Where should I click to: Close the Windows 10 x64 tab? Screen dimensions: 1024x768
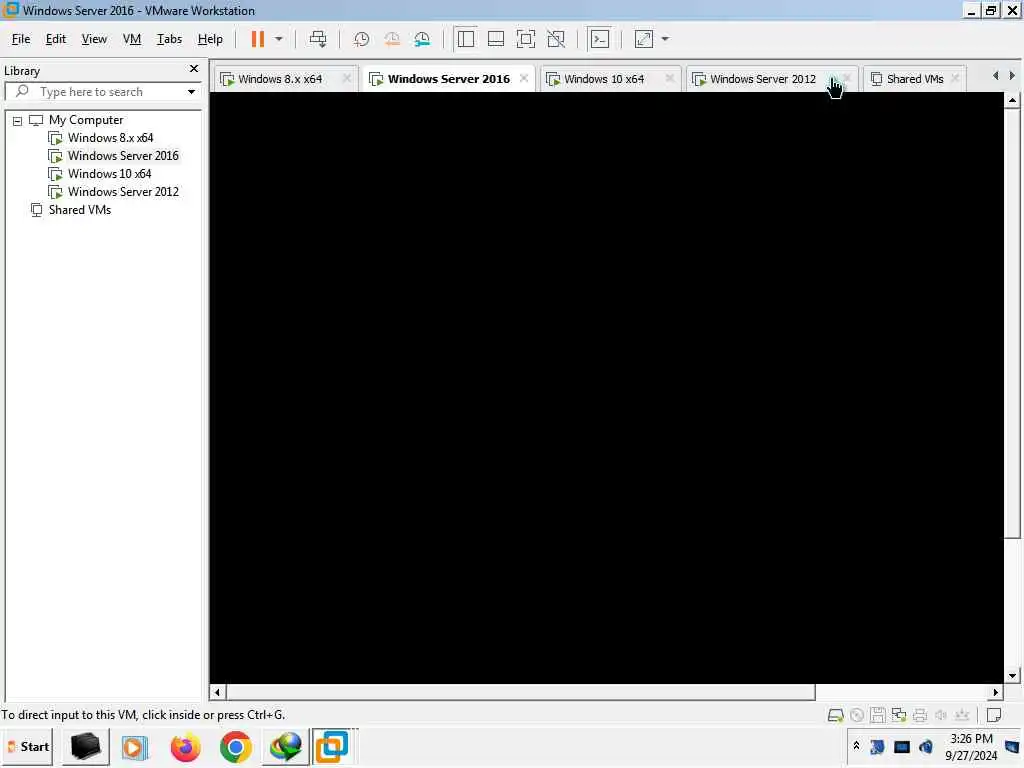[669, 78]
